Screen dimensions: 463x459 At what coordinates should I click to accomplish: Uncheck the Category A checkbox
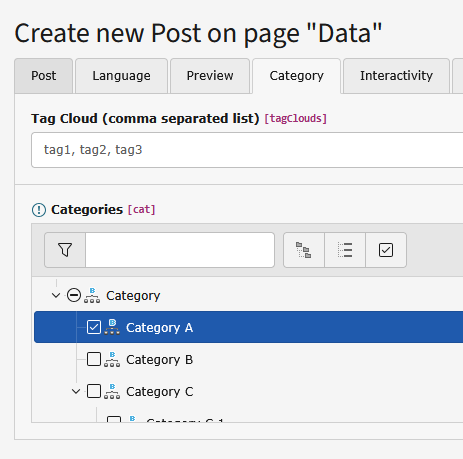94,327
